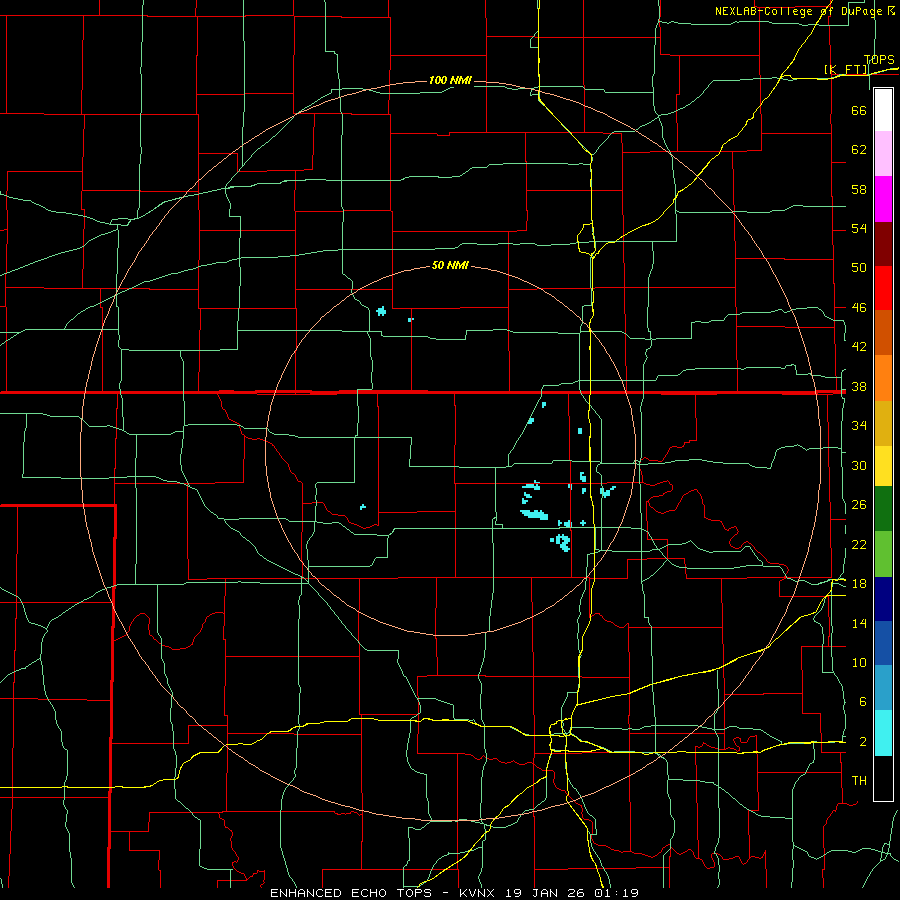Click the '66' legend value
The image size is (900, 900).
[x=859, y=111]
